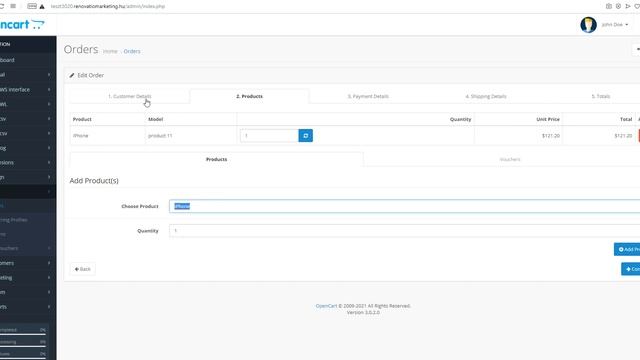Image resolution: width=640 pixels, height=360 pixels.
Task: Switch to the Vouchers sub-tab
Action: point(510,159)
